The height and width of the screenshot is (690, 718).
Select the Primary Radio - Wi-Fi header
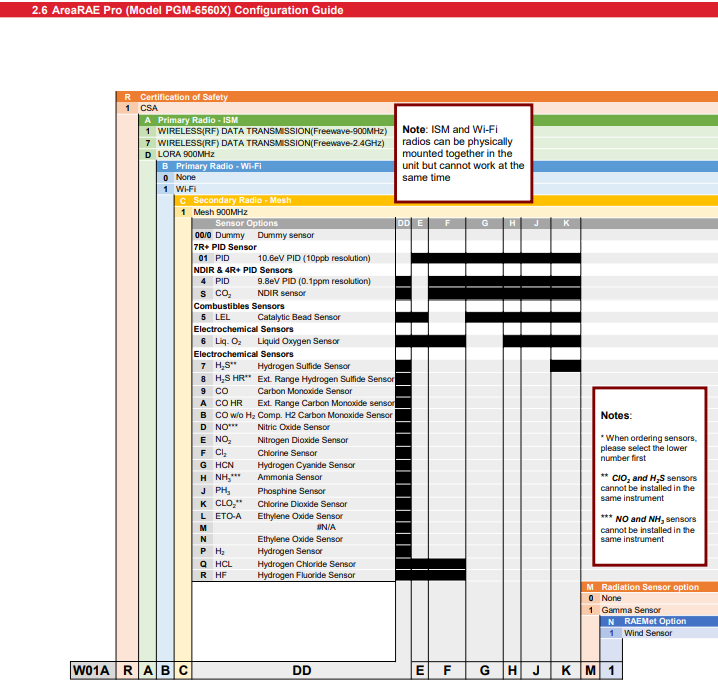[x=219, y=166]
